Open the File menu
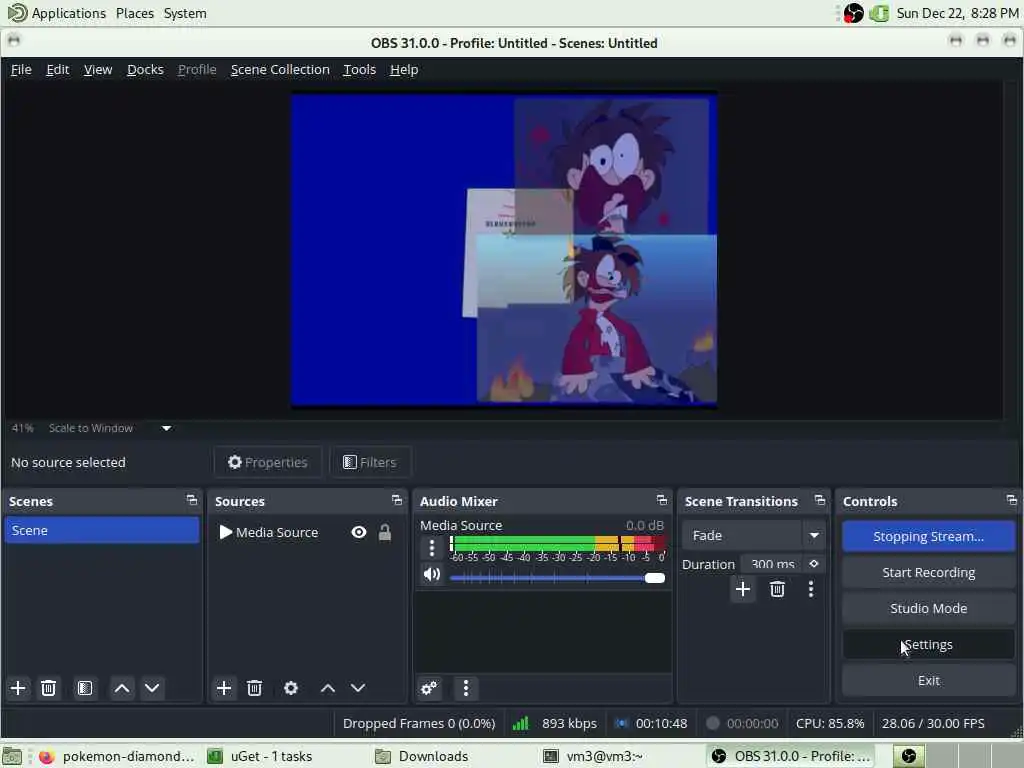 21,69
